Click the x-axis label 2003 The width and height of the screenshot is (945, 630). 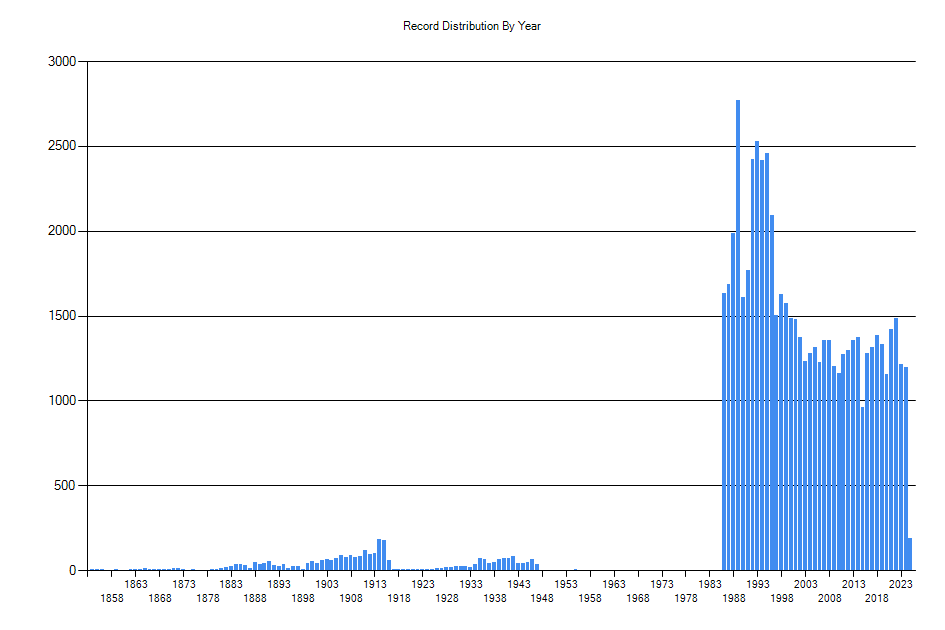(805, 584)
